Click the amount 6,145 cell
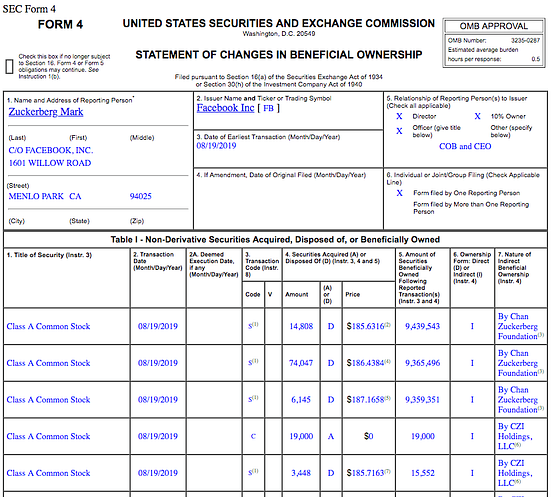The width and height of the screenshot is (552, 497). pyautogui.click(x=301, y=400)
